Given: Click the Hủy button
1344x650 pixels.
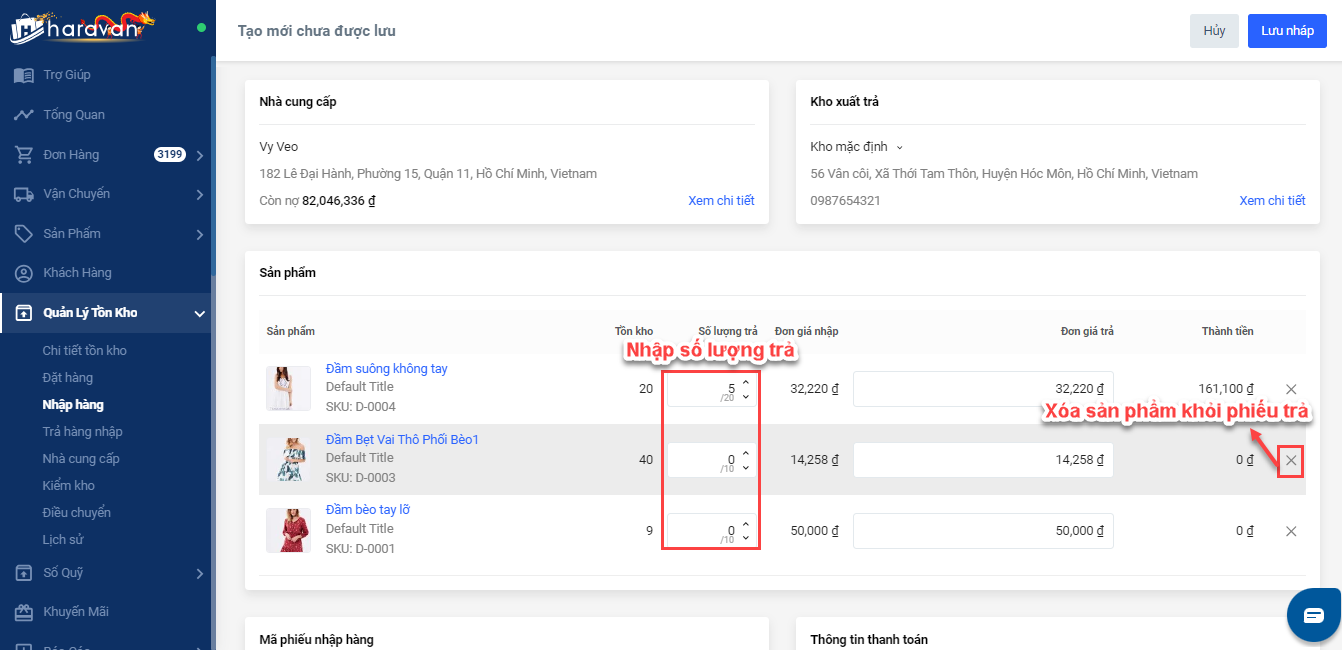Looking at the screenshot, I should pos(1214,31).
